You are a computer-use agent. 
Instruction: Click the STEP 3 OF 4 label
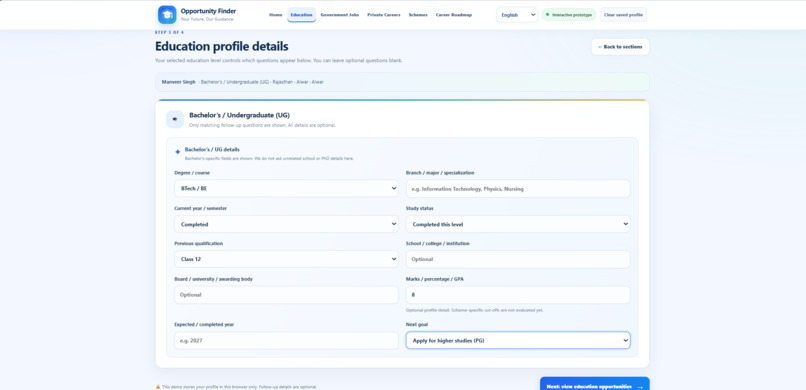(169, 32)
